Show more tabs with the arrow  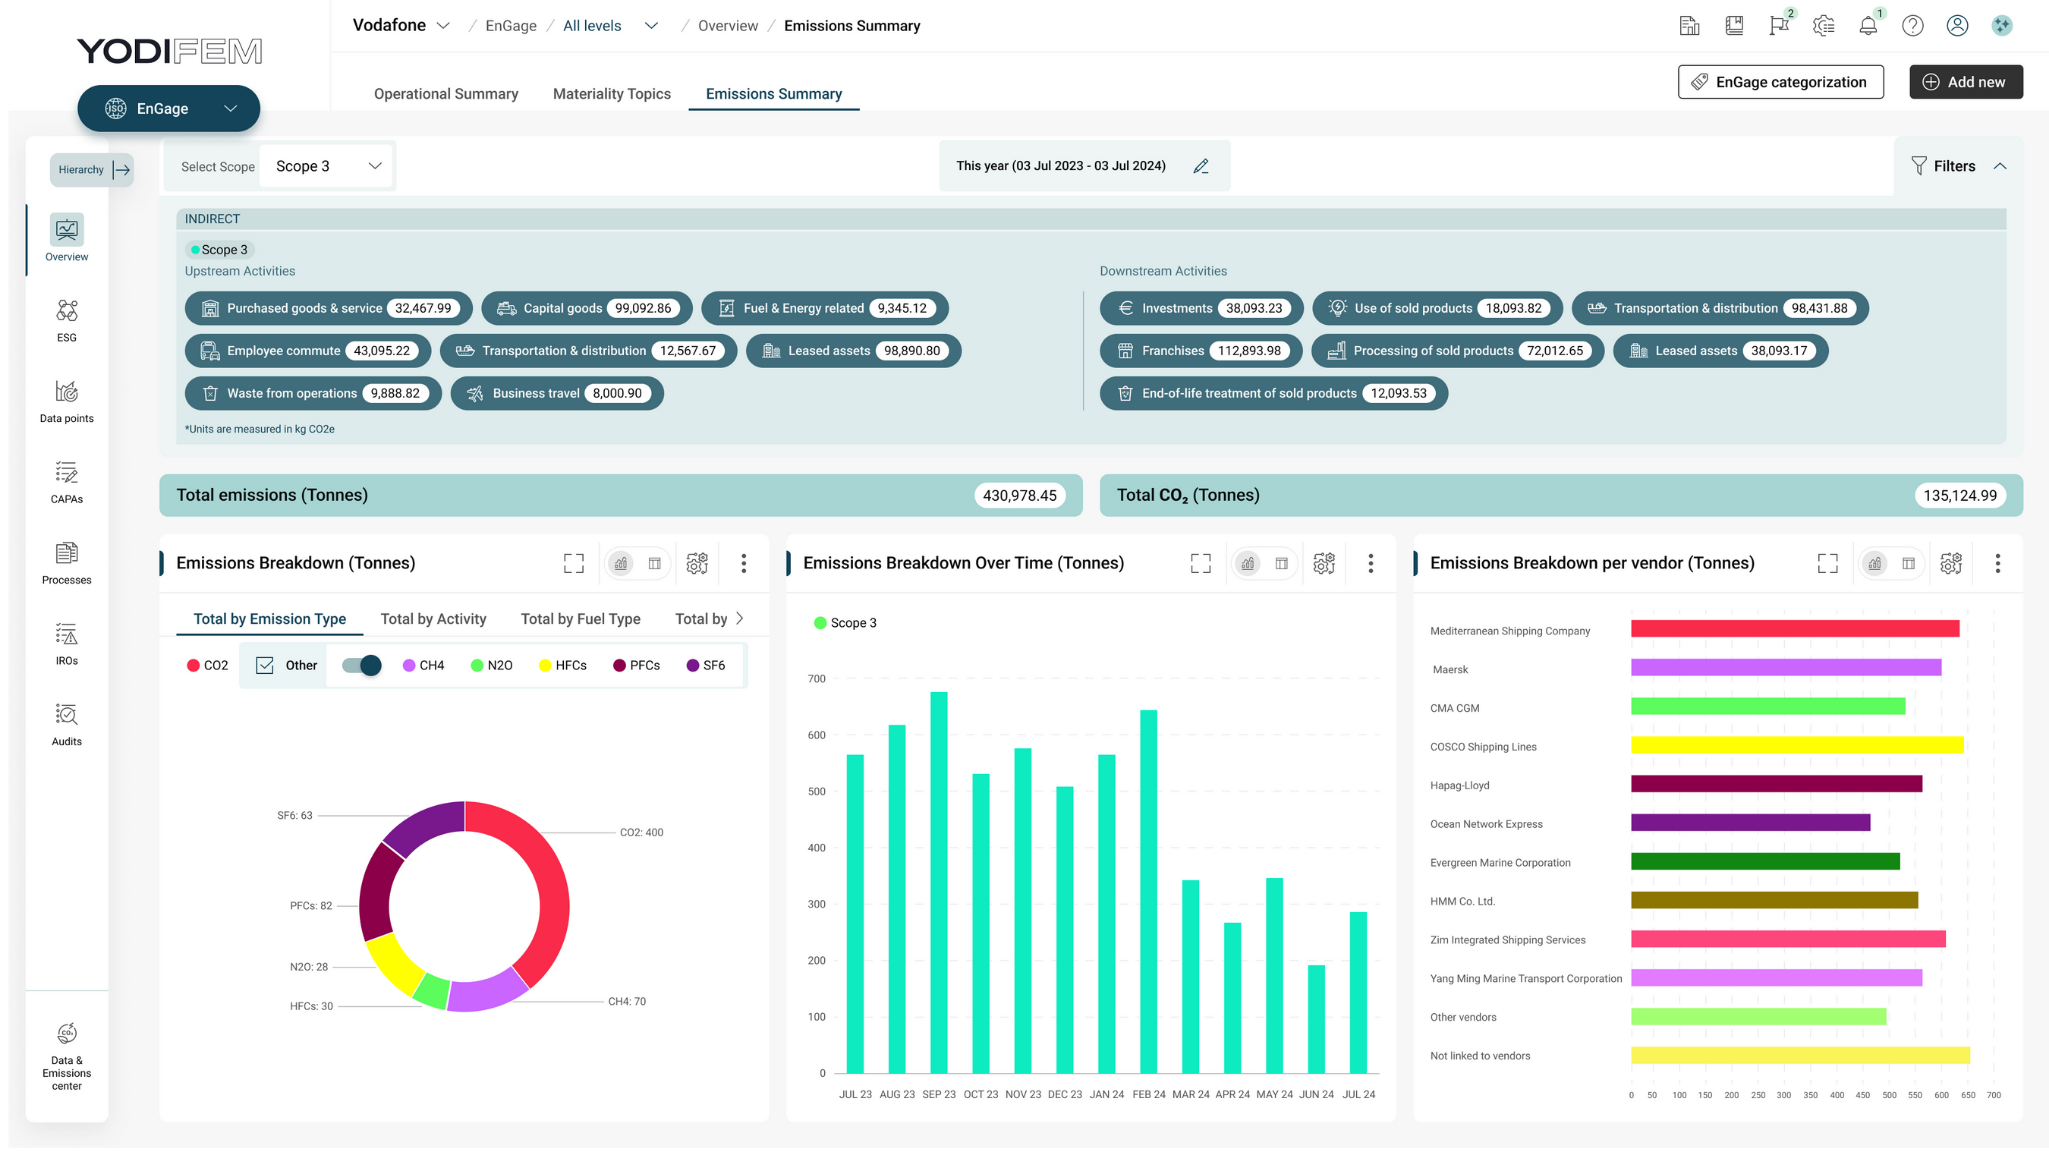coord(740,618)
